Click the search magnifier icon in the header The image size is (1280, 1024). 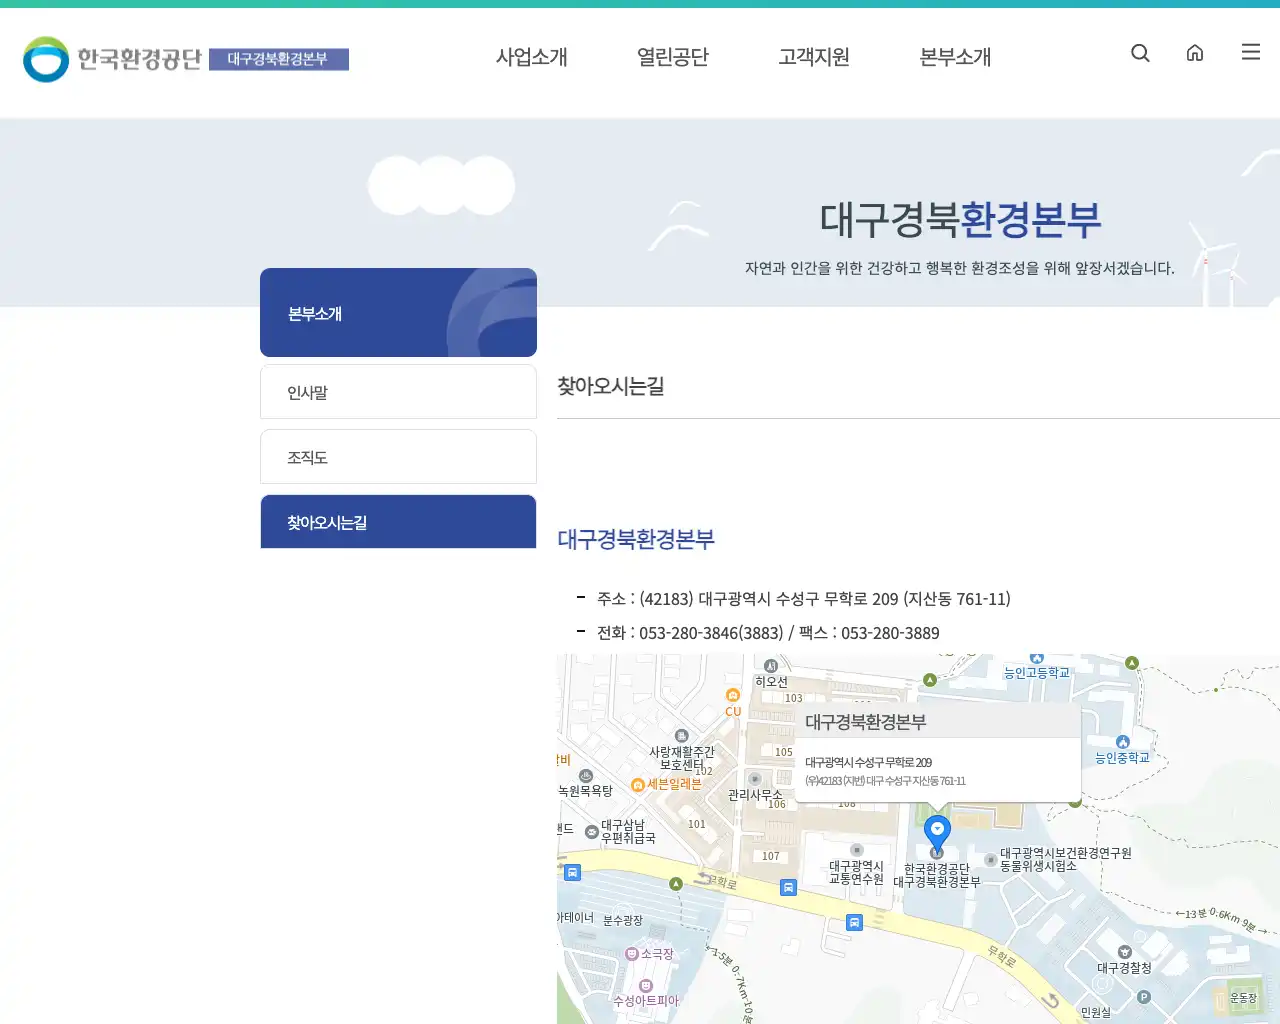pyautogui.click(x=1140, y=53)
